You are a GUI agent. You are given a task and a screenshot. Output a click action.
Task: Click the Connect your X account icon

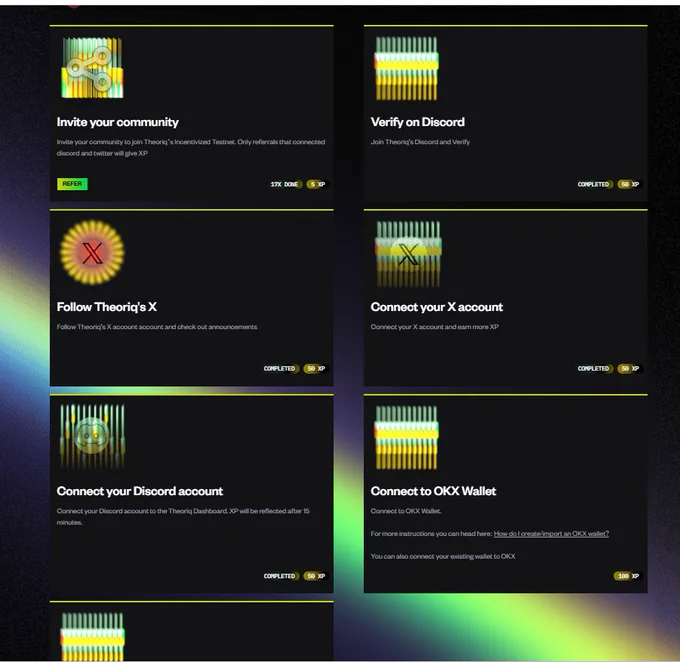[x=408, y=254]
